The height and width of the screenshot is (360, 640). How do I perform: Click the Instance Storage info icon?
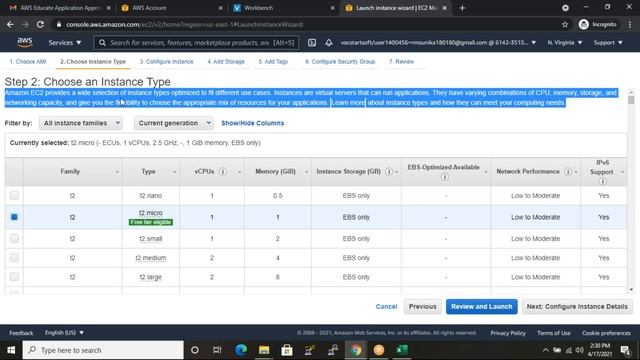[389, 171]
